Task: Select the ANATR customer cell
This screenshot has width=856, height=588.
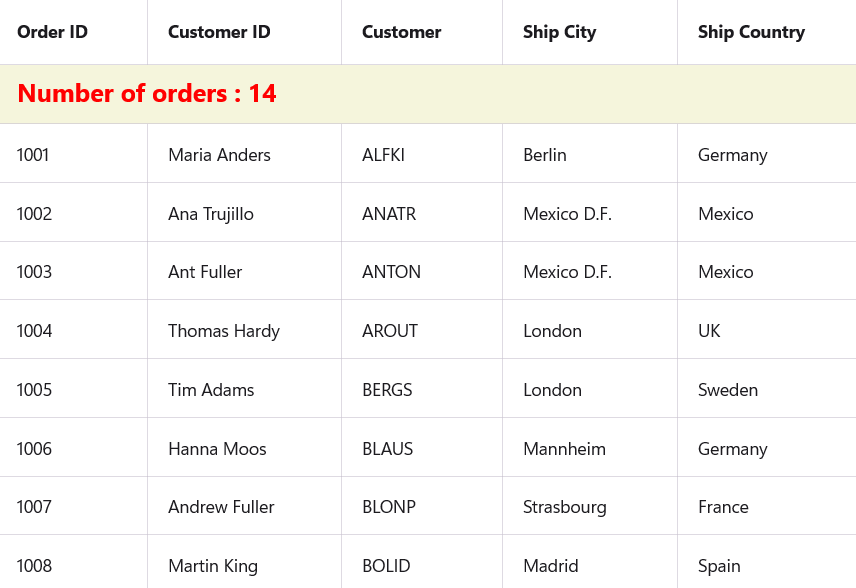Action: 389,214
